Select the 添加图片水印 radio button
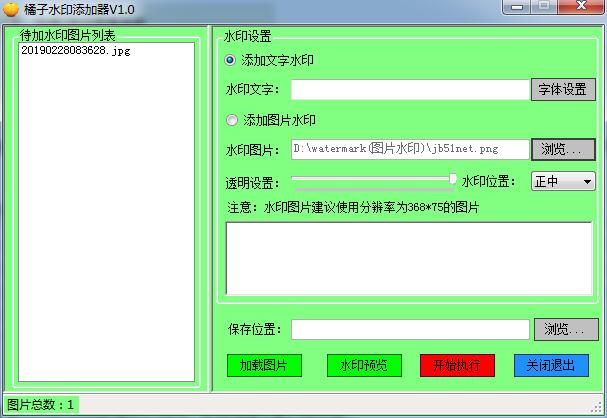Viewport: 607px width, 418px height. pyautogui.click(x=232, y=120)
